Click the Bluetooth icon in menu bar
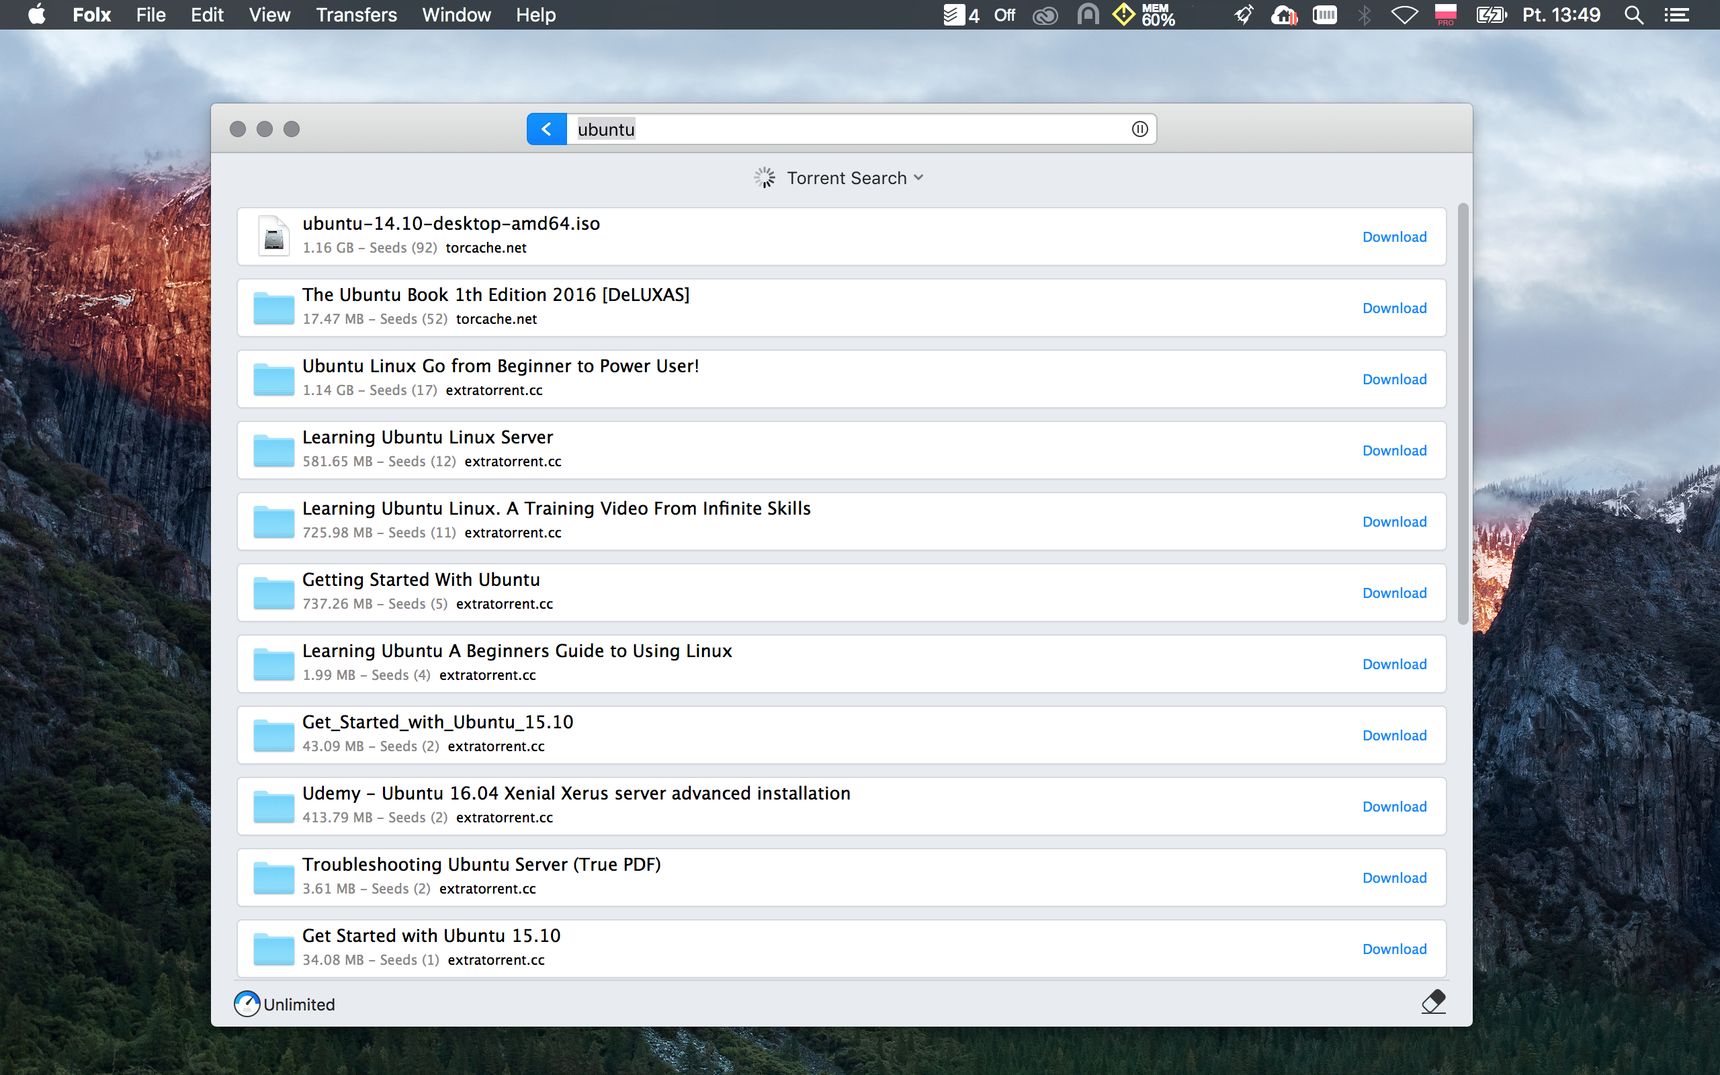Viewport: 1720px width, 1075px height. [1364, 15]
